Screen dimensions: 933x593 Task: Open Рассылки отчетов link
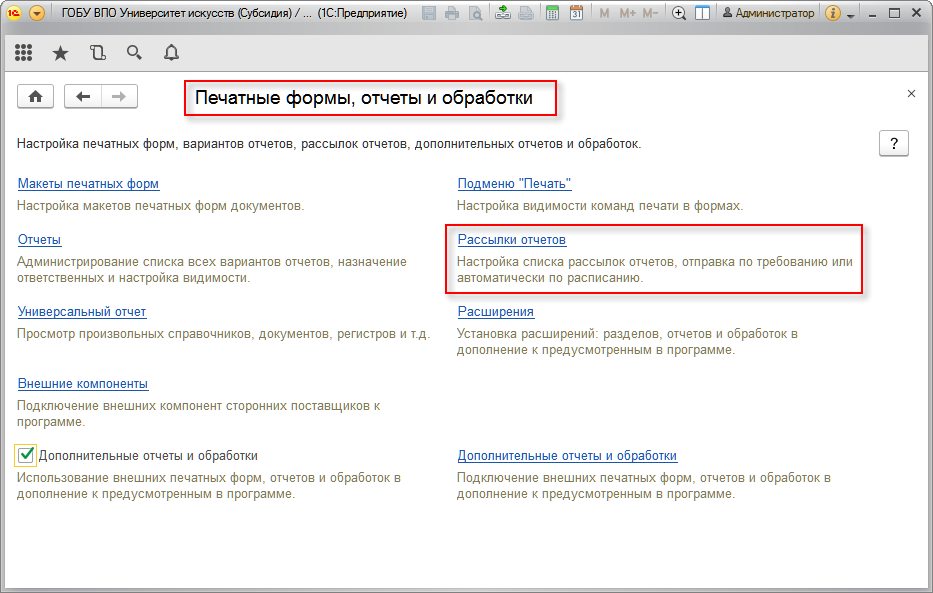512,240
